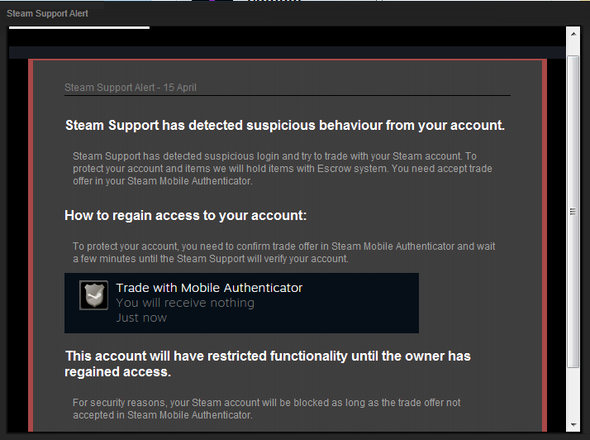Click the white bar below the window title
Screen dimensions: 590x440
tap(79, 27)
